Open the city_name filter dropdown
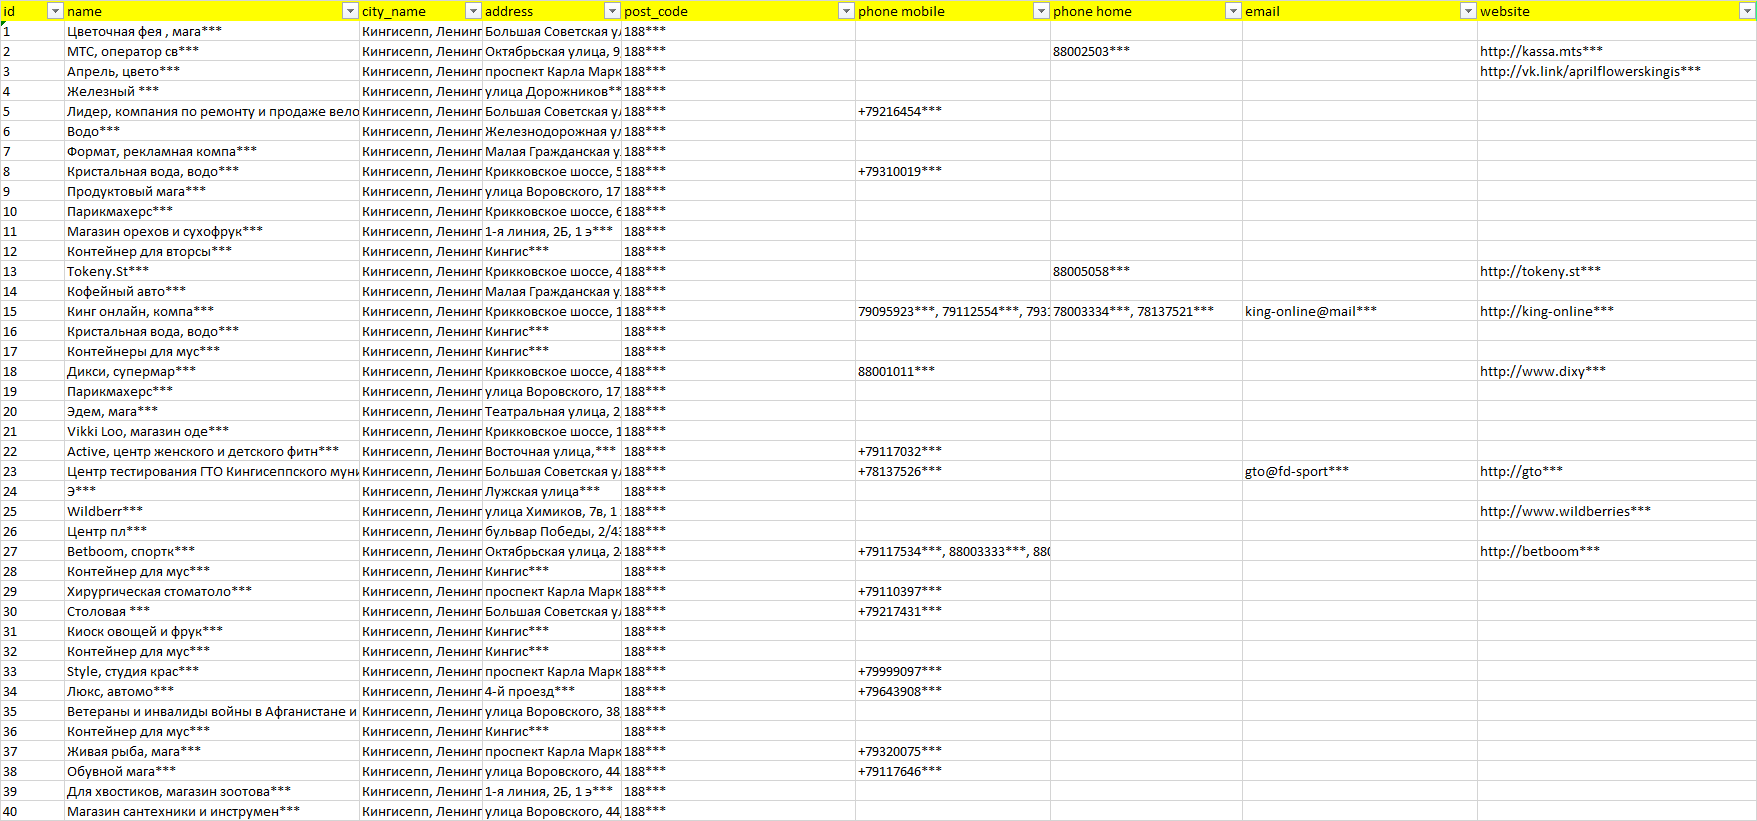The image size is (1757, 821). [x=473, y=11]
